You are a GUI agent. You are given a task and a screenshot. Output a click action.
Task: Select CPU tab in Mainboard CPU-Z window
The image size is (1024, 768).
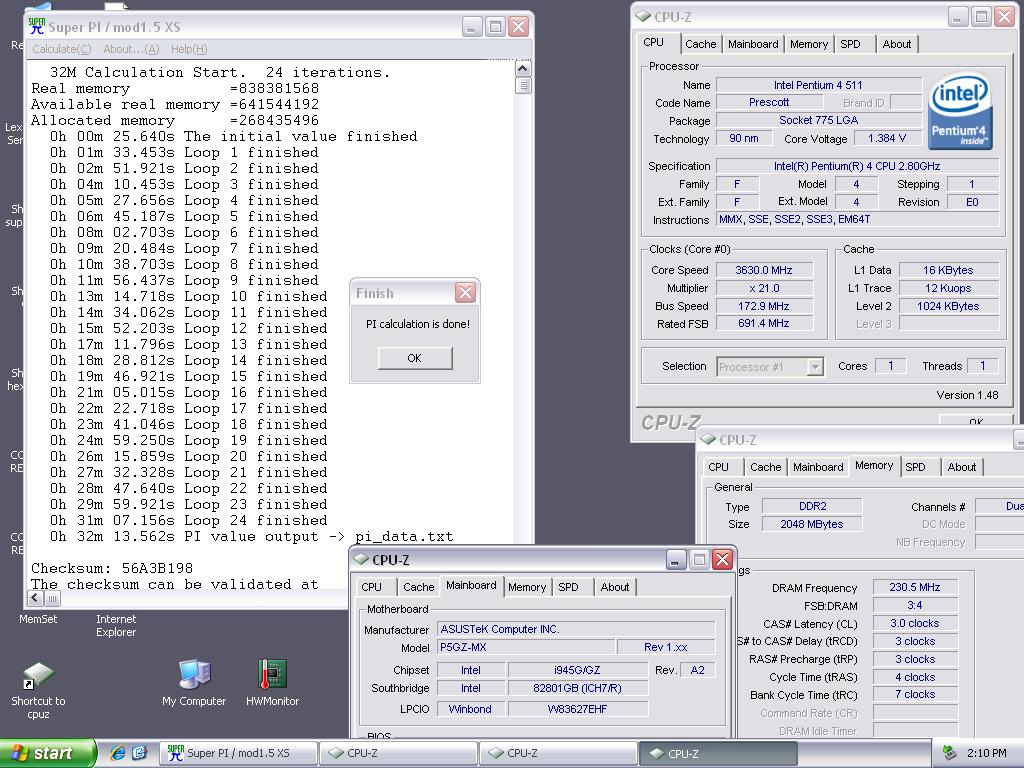pyautogui.click(x=372, y=587)
